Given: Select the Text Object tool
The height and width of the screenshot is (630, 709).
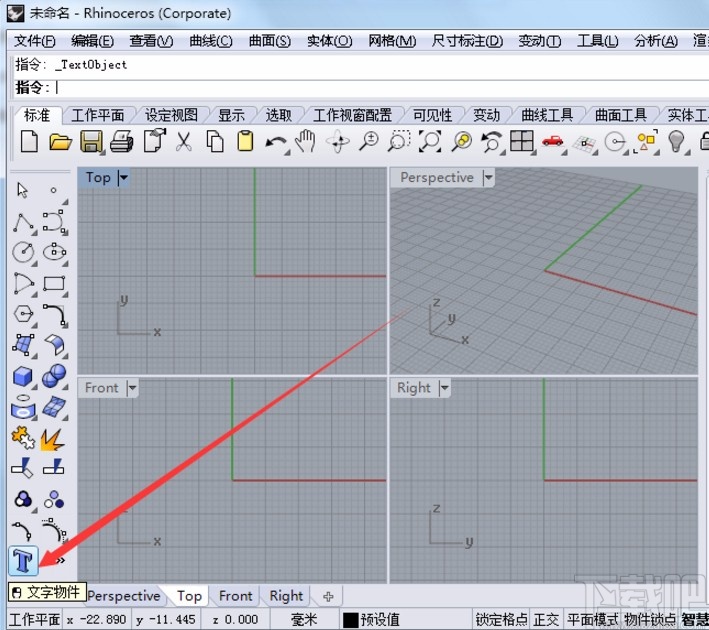Looking at the screenshot, I should 23,561.
